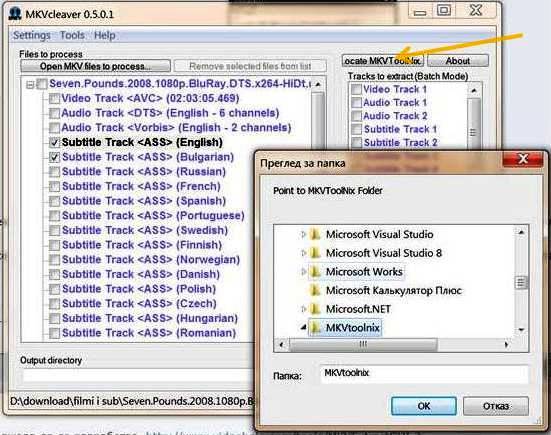Check batch mode Audio Track 1 checkbox
Viewport: 551px width, 435px height.
pos(356,103)
